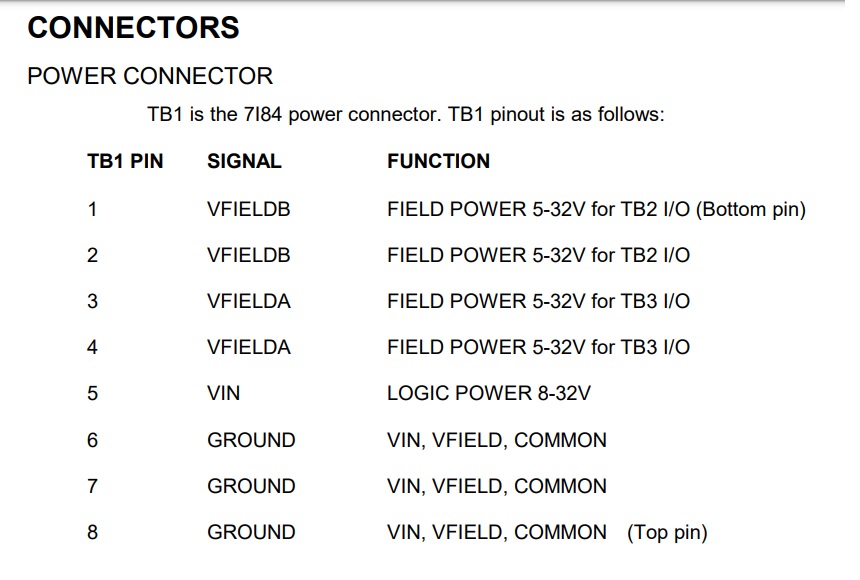Select the SIGNAL column header
This screenshot has width=860, height=580.
point(244,161)
